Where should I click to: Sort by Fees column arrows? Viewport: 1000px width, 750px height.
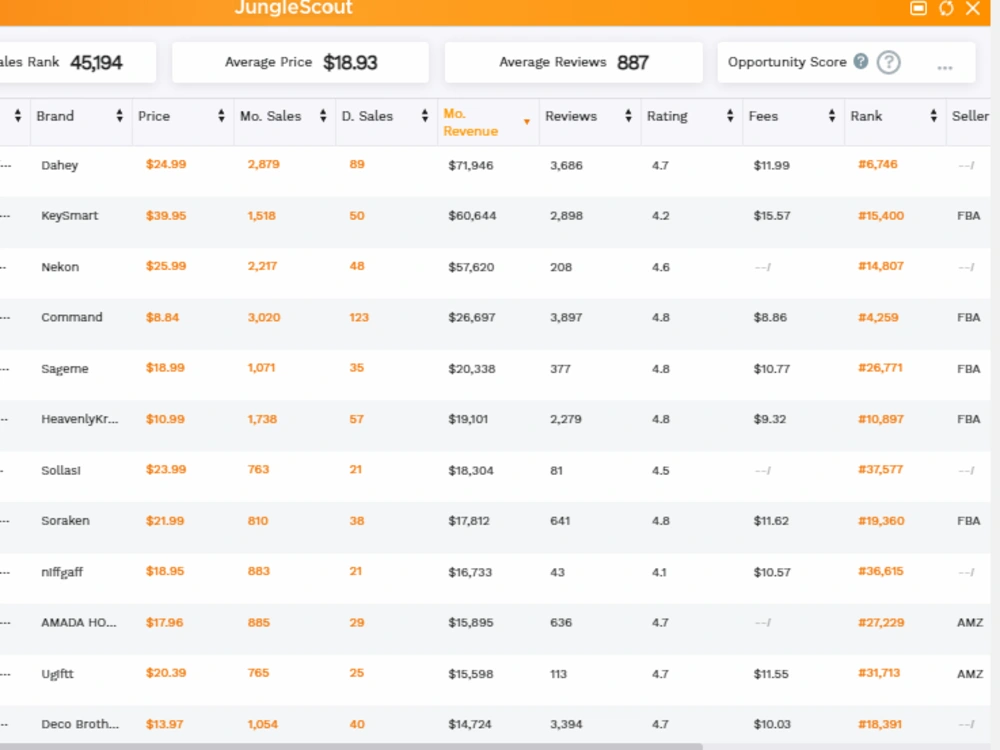[x=832, y=115]
